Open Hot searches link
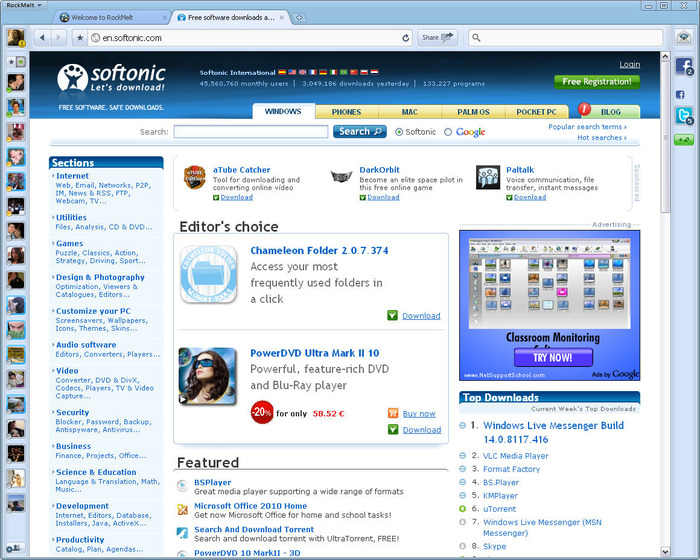Viewport: 700px width, 560px height. pyautogui.click(x=602, y=138)
